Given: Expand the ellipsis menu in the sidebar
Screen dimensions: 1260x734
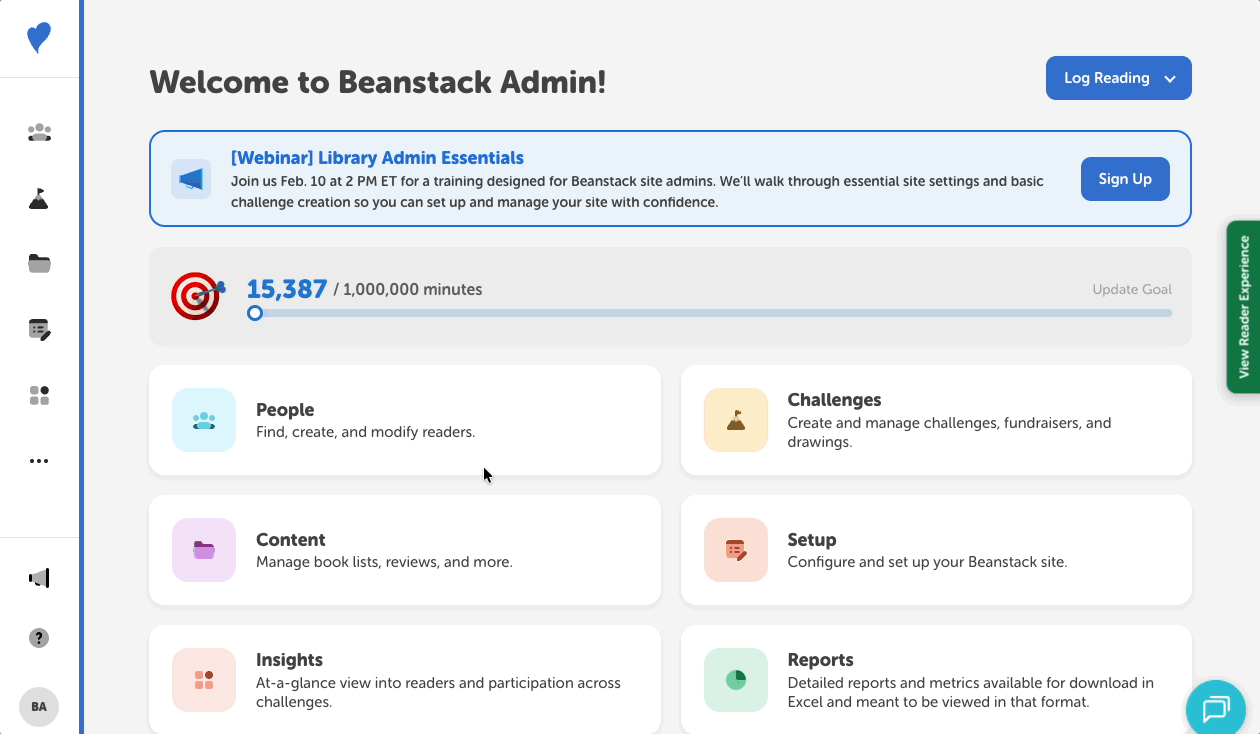Looking at the screenshot, I should pyautogui.click(x=39, y=460).
